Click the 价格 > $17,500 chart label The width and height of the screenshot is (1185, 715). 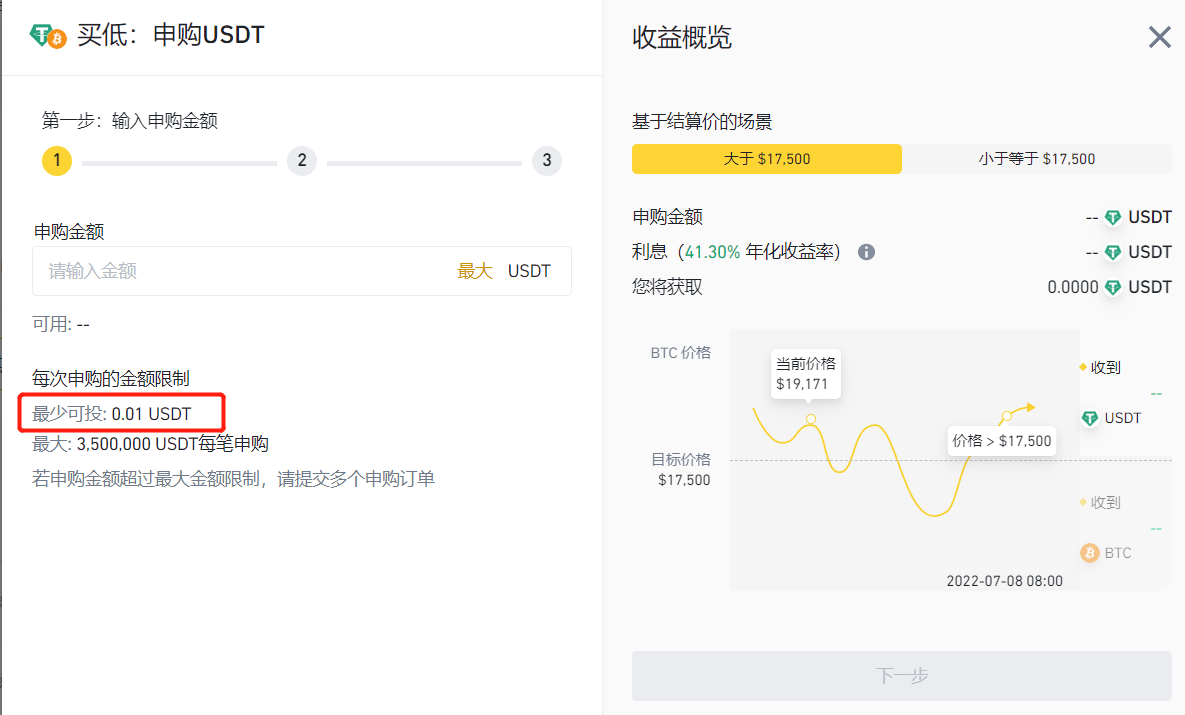1001,441
